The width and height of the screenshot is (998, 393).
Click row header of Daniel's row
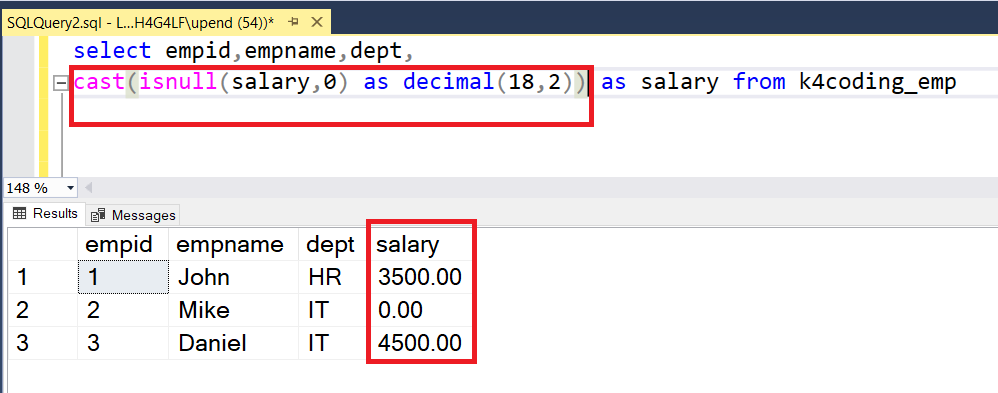[42, 343]
